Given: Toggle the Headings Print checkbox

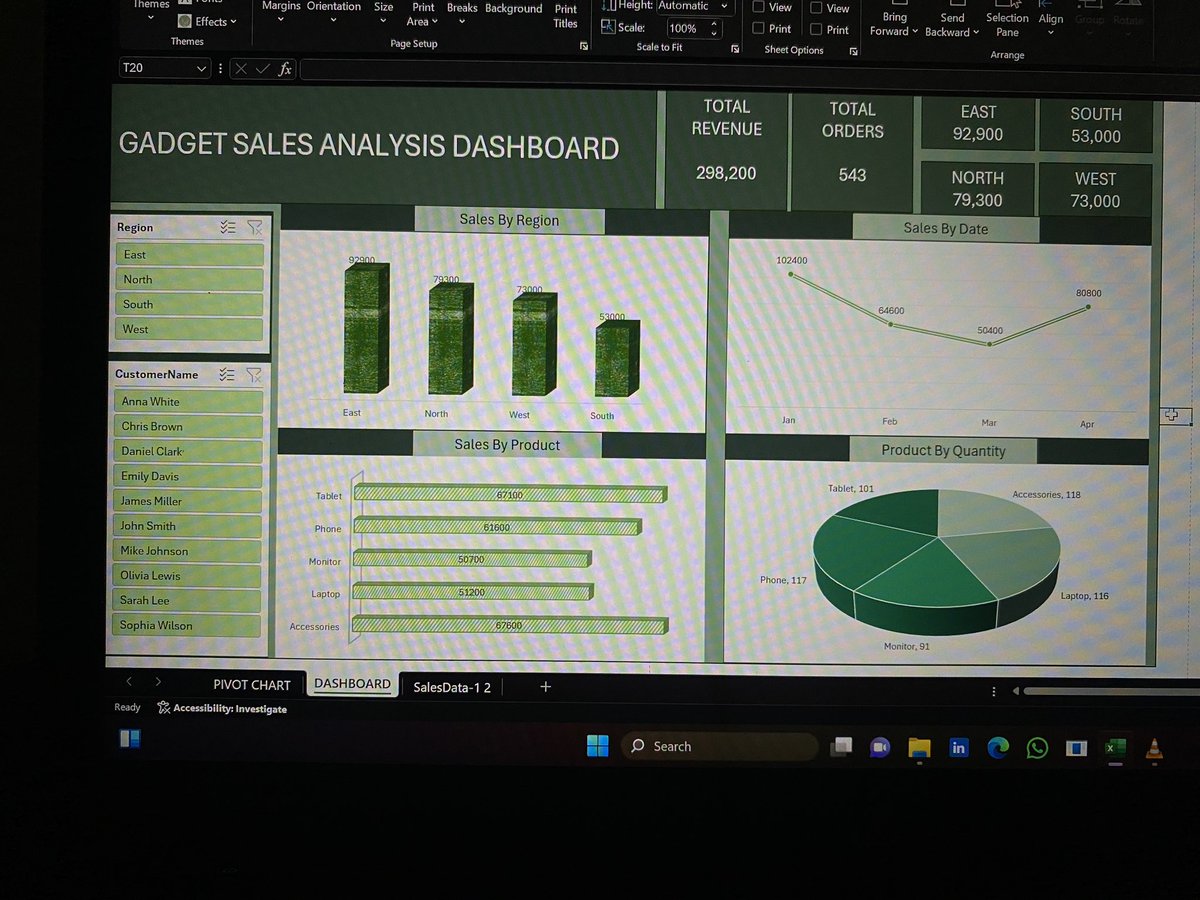Looking at the screenshot, I should tap(816, 30).
